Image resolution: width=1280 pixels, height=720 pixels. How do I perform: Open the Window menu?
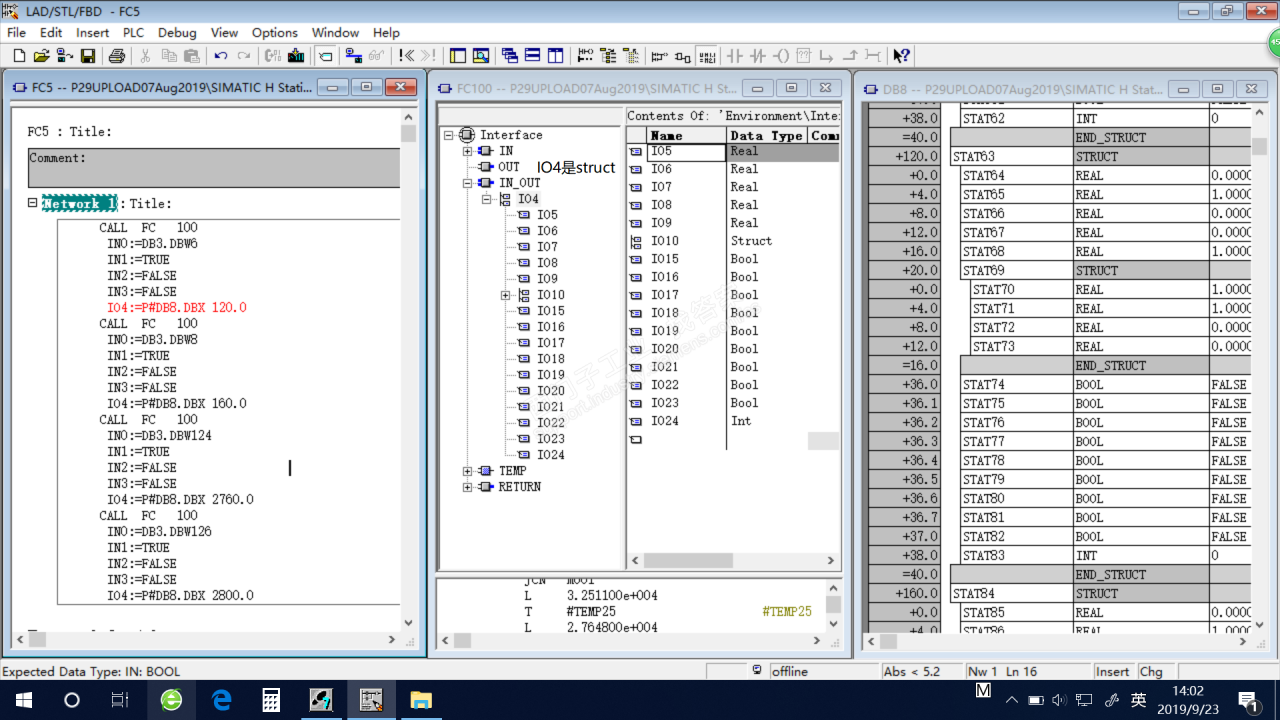tap(335, 33)
